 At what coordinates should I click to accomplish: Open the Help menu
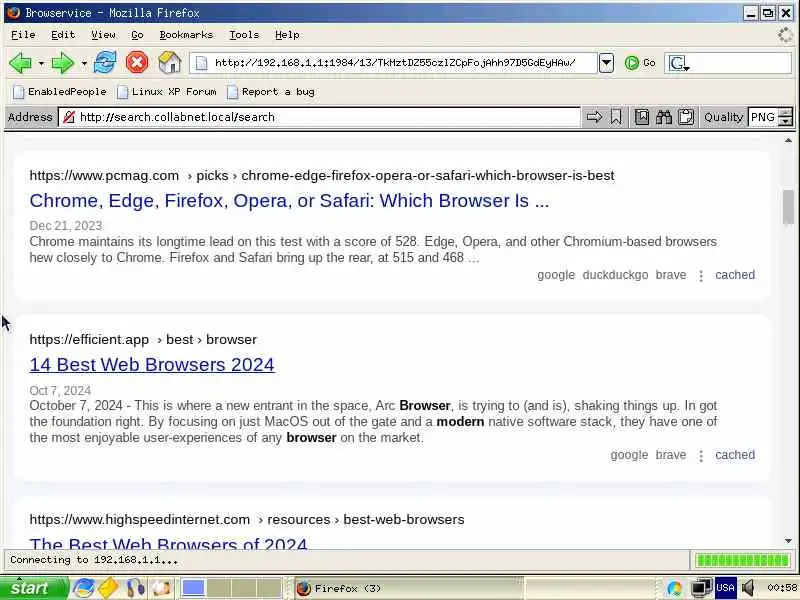point(287,35)
